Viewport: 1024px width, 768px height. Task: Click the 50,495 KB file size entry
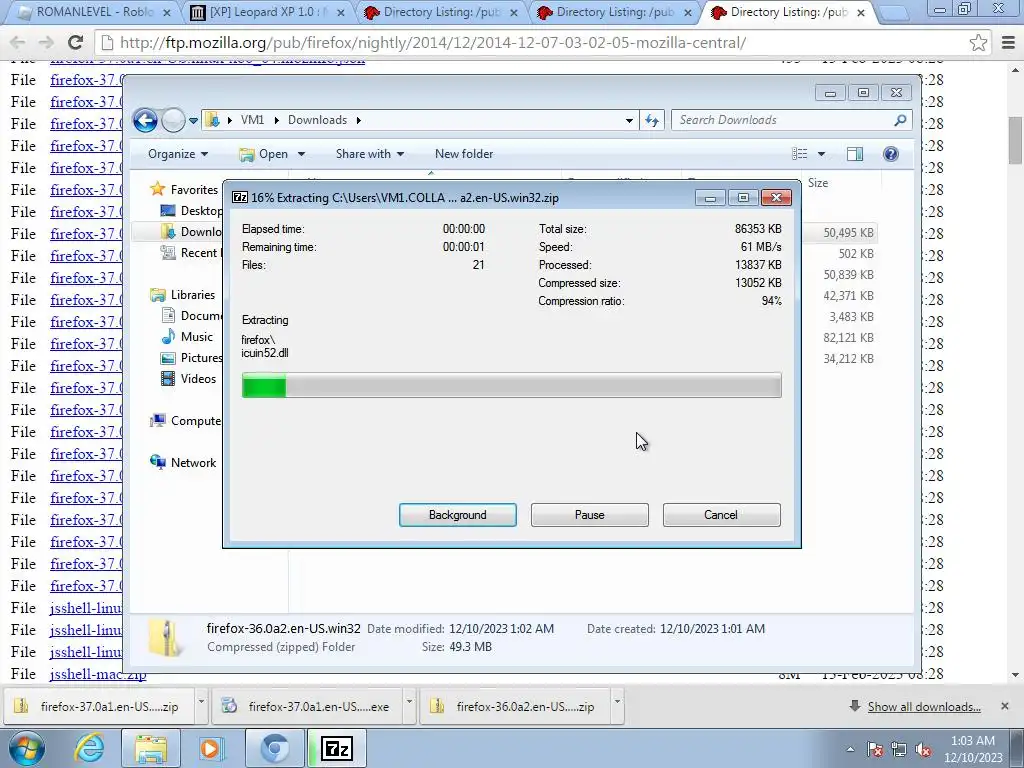[848, 232]
